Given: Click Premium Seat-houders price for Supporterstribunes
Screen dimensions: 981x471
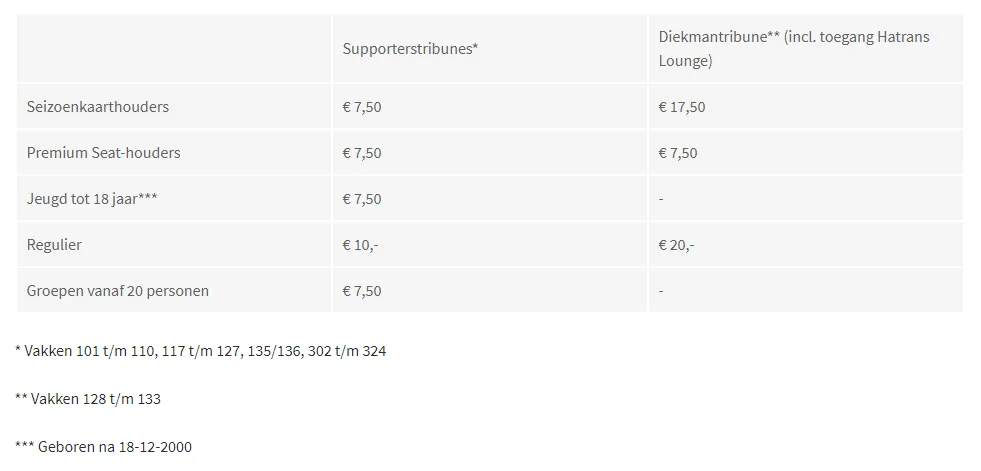Looking at the screenshot, I should coord(362,153).
